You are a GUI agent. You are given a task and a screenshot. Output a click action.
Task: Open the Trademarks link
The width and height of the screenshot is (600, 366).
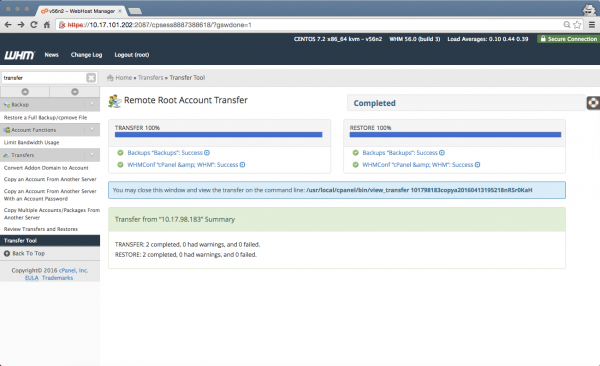tap(57, 278)
